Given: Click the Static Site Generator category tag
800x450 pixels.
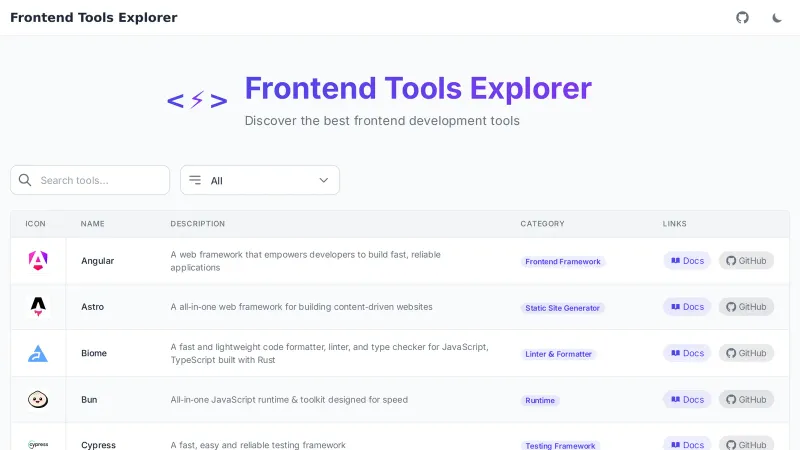Looking at the screenshot, I should tap(563, 308).
